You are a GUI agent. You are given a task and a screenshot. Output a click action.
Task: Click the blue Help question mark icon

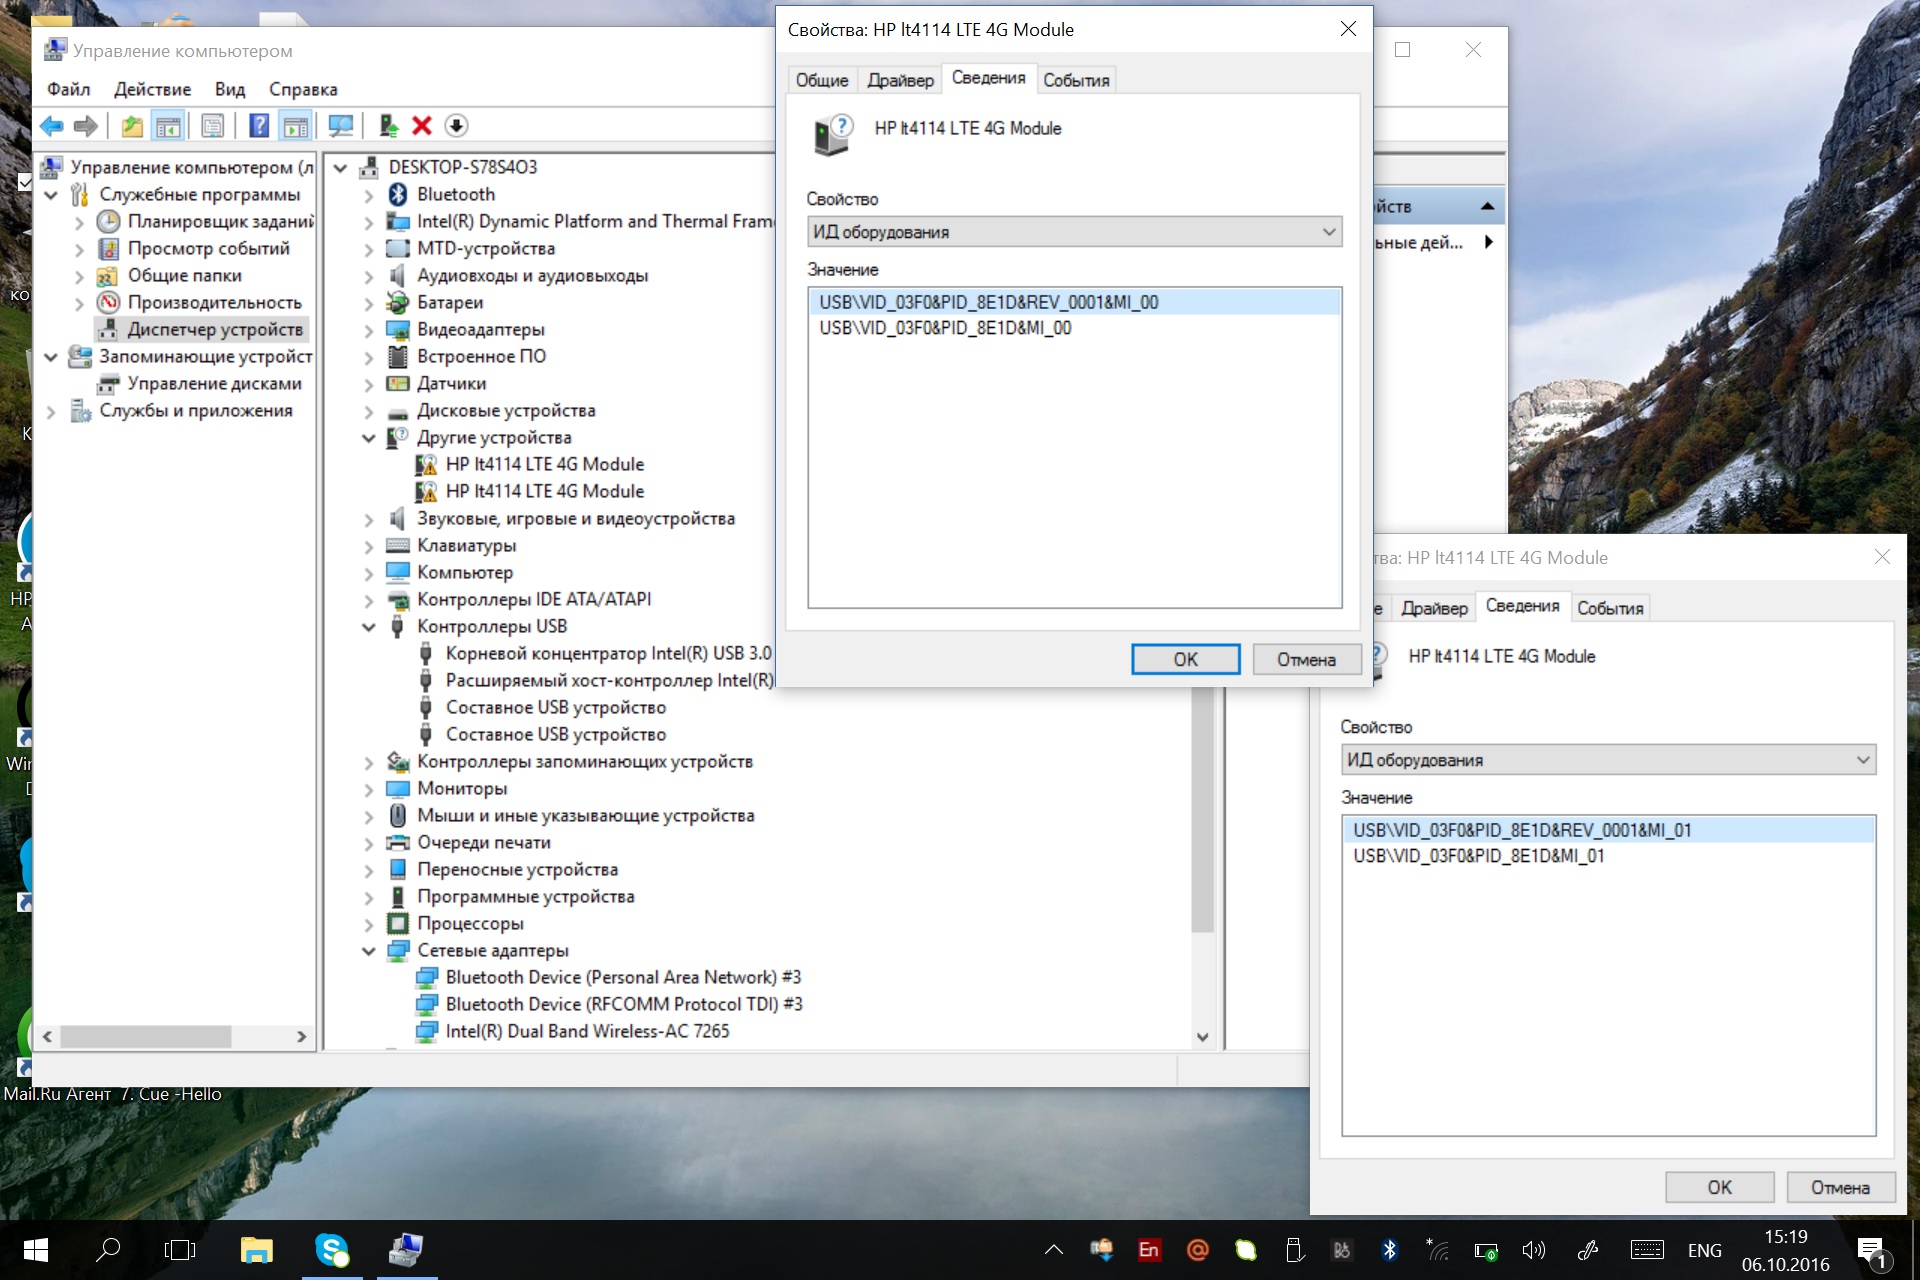coord(259,126)
